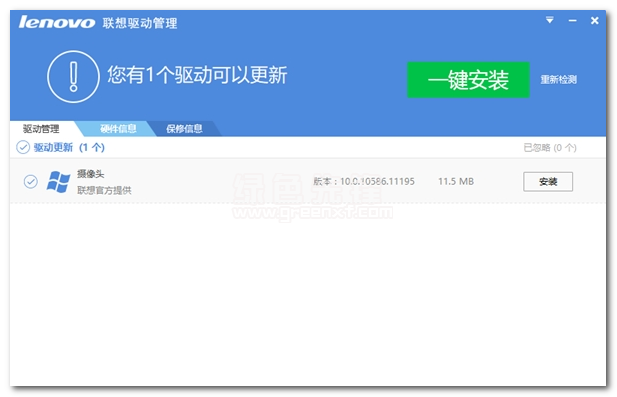Open the title bar dropdown menu arrow
The image size is (617, 397).
549,20
